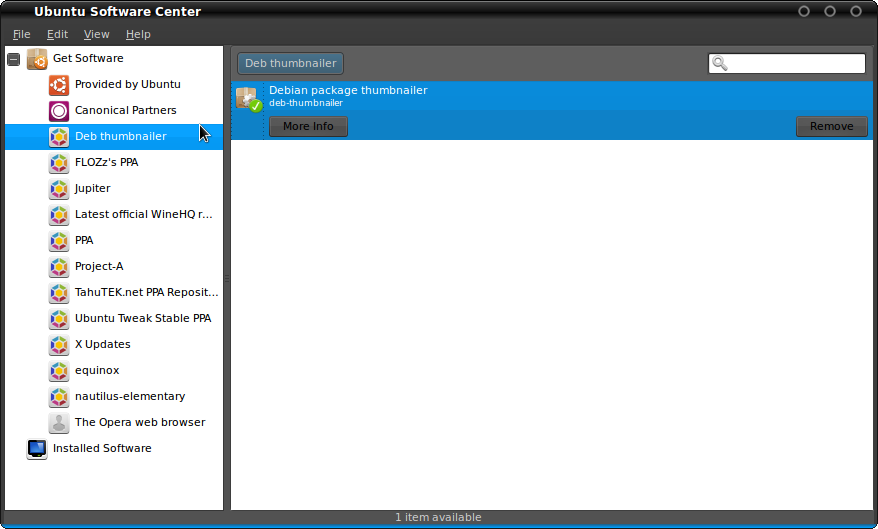Screen dimensions: 878x529
Task: Click the Debian package thumbnailer title
Action: click(348, 91)
